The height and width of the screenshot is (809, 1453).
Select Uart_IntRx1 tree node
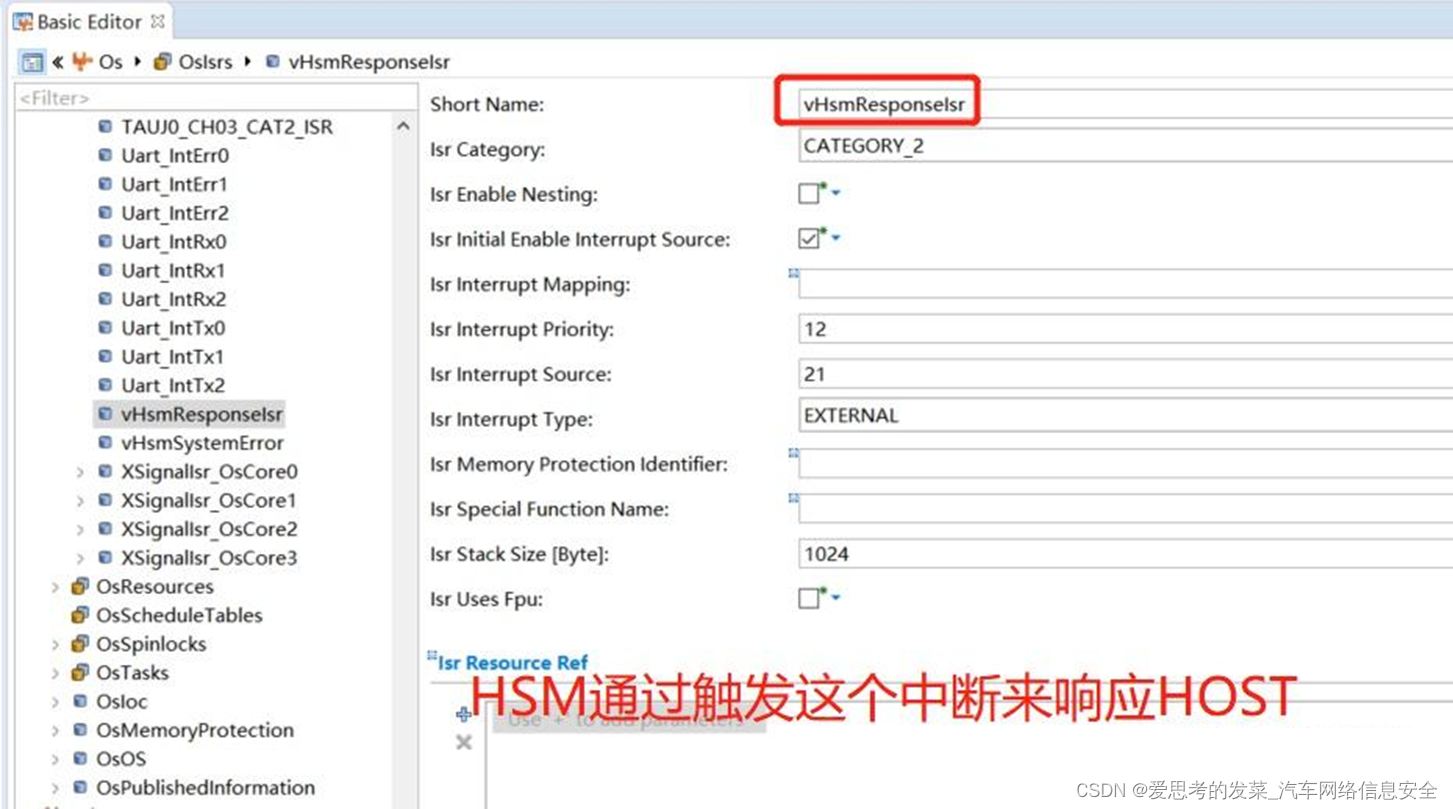(x=174, y=271)
